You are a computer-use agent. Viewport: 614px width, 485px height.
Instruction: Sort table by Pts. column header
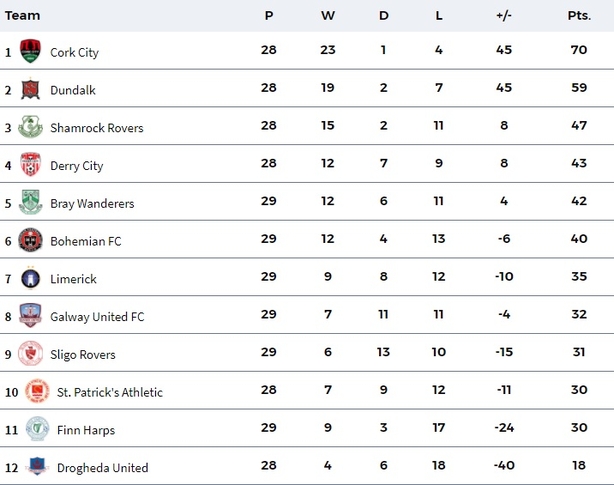tap(579, 15)
